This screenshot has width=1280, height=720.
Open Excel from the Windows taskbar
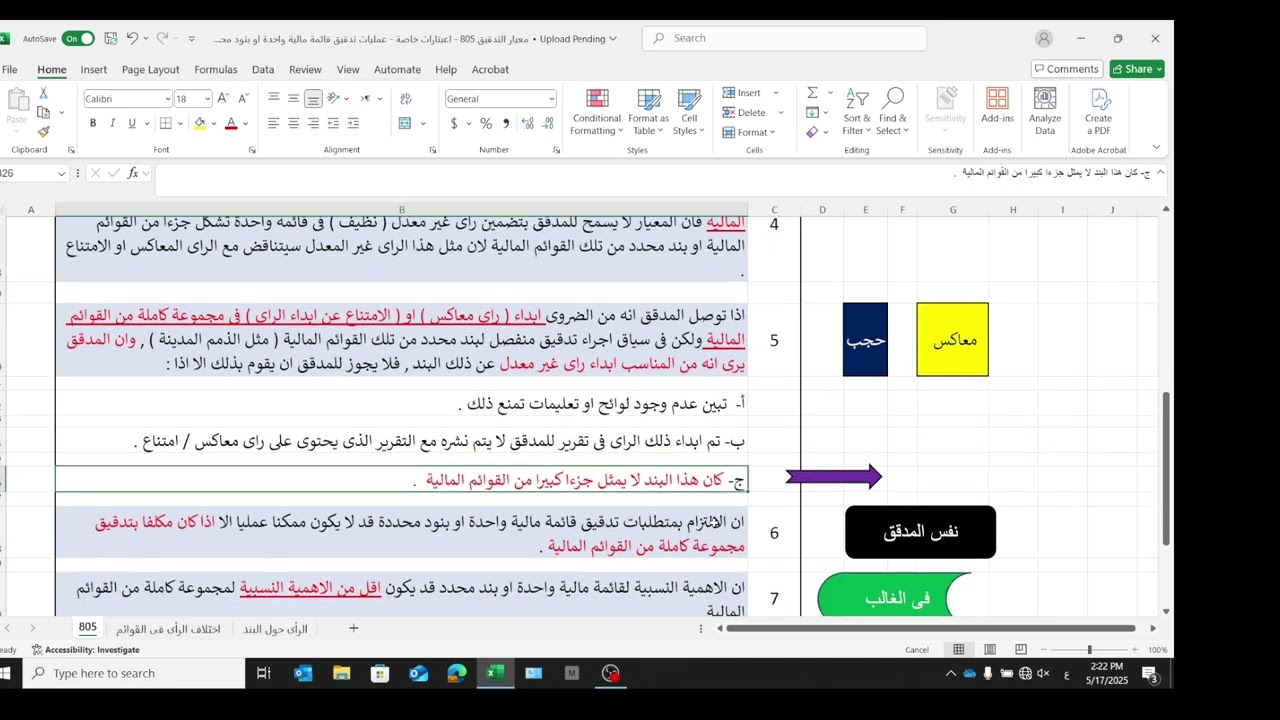pyautogui.click(x=495, y=673)
